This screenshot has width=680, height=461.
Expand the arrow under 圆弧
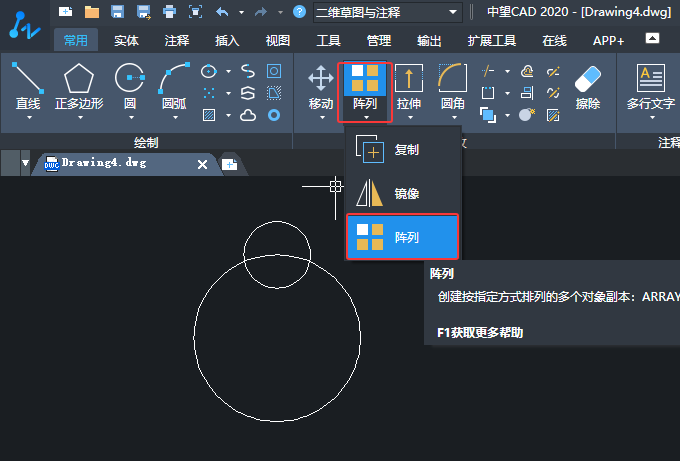click(175, 118)
